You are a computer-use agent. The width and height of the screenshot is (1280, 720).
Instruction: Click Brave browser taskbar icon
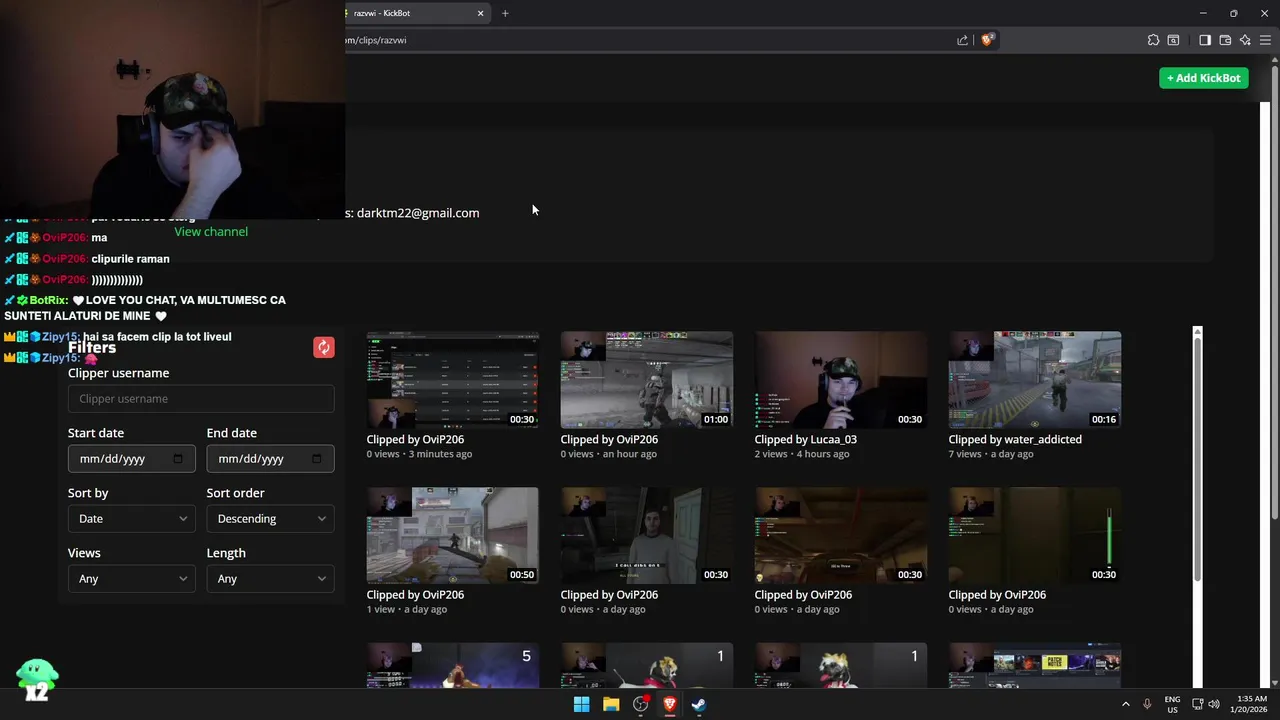coord(670,704)
